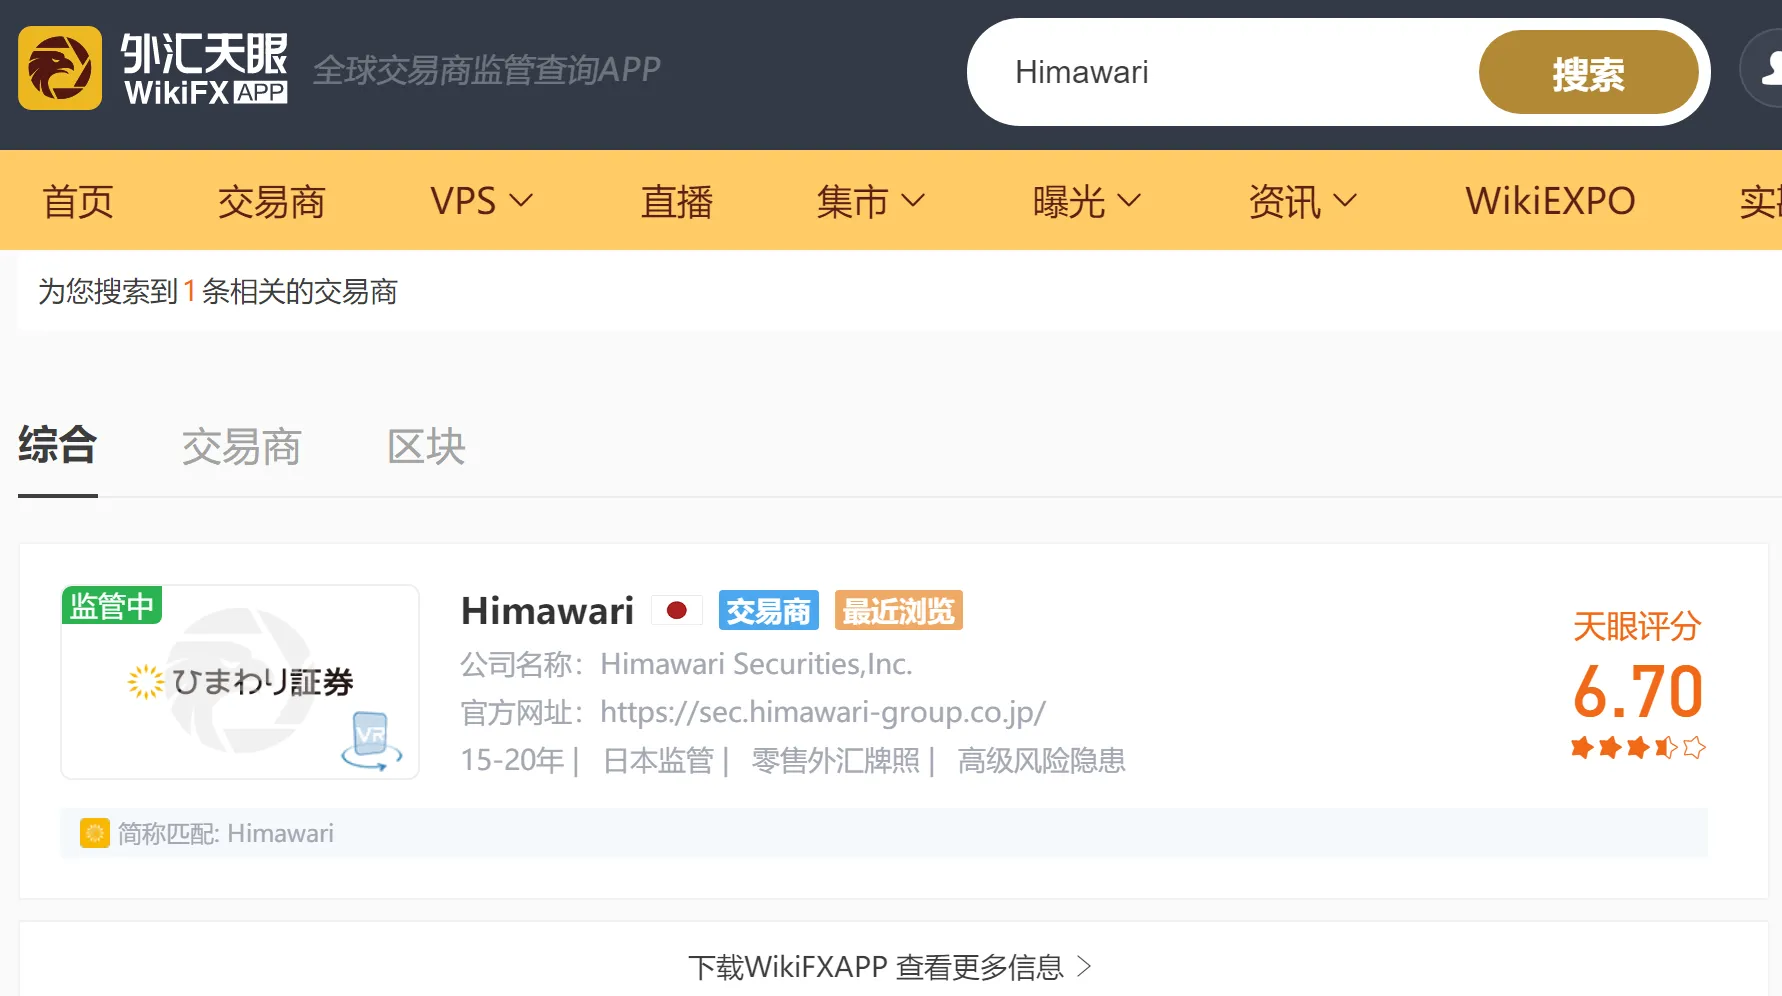
Task: Expand the 曝光 dropdown menu
Action: point(1087,201)
